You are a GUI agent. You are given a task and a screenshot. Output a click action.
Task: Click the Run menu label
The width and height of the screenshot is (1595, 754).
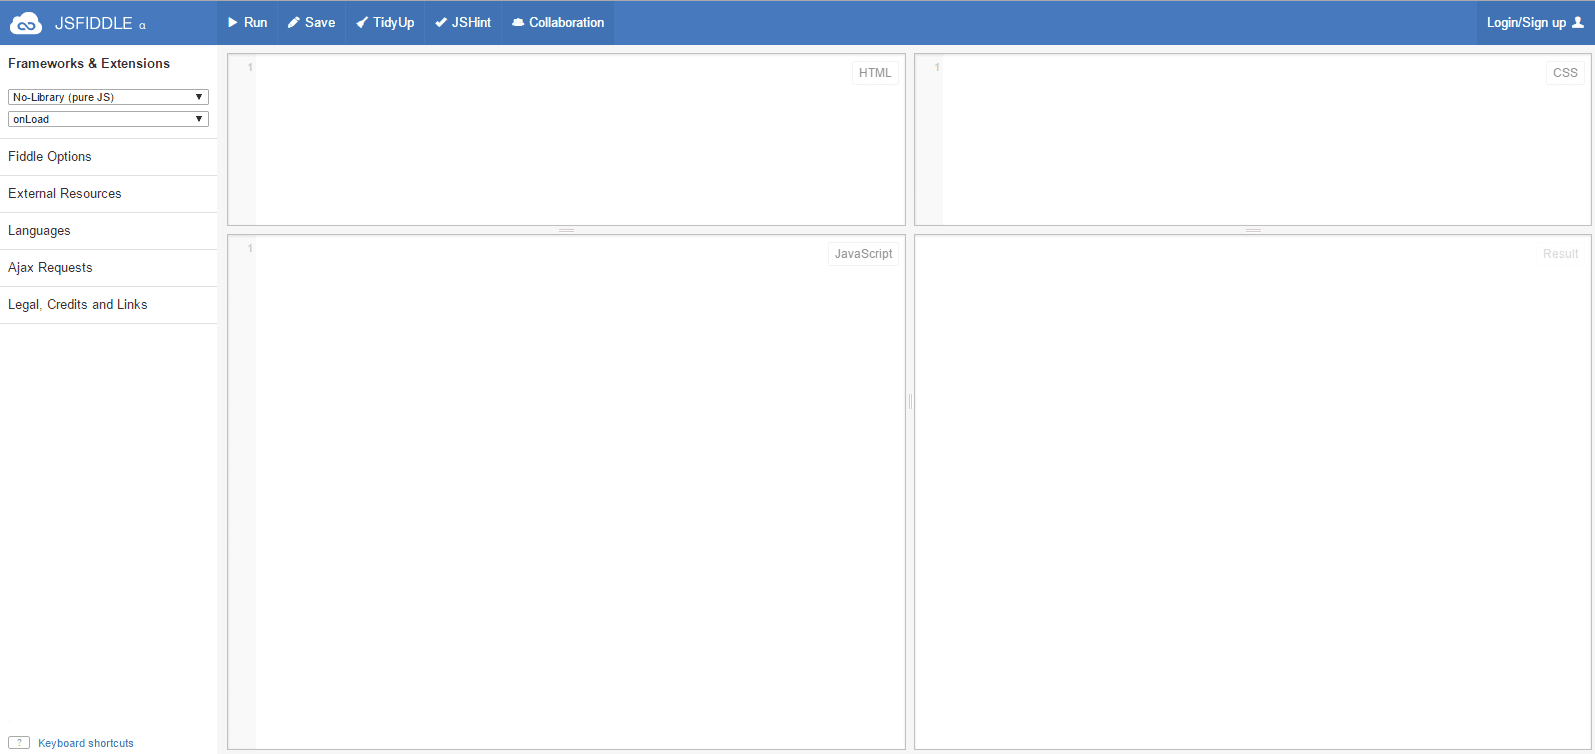click(256, 22)
